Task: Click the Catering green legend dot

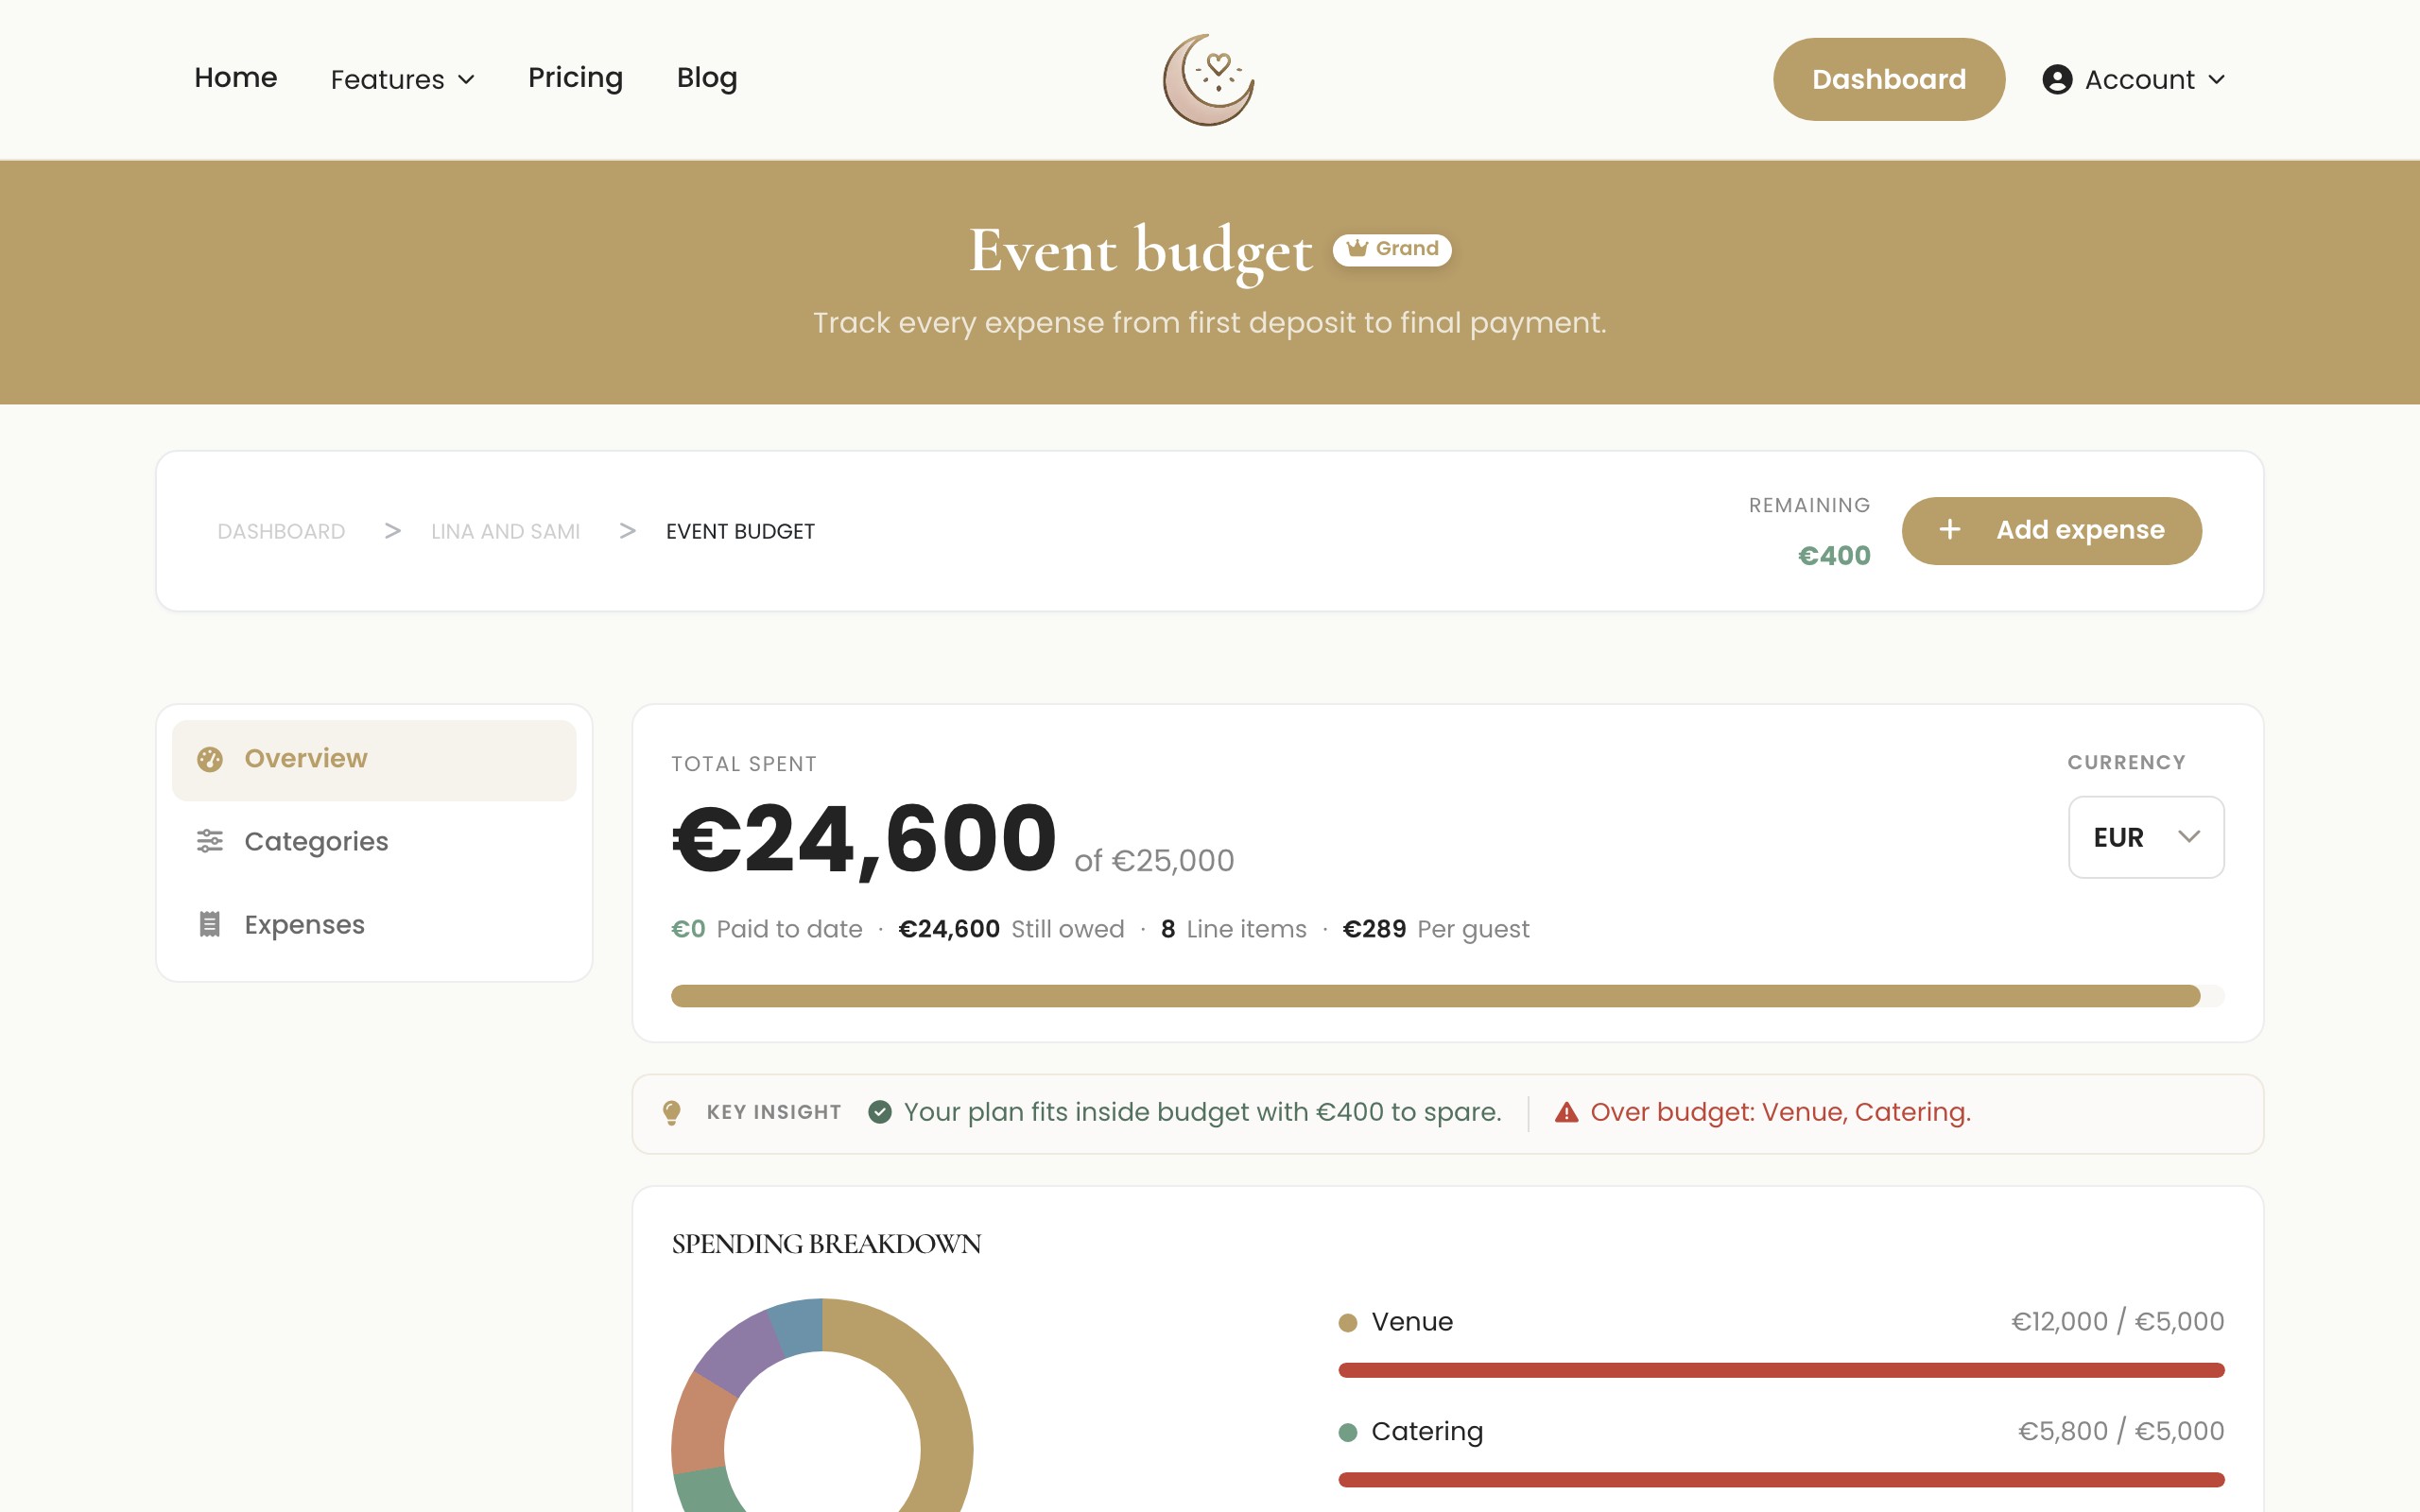Action: click(x=1347, y=1432)
